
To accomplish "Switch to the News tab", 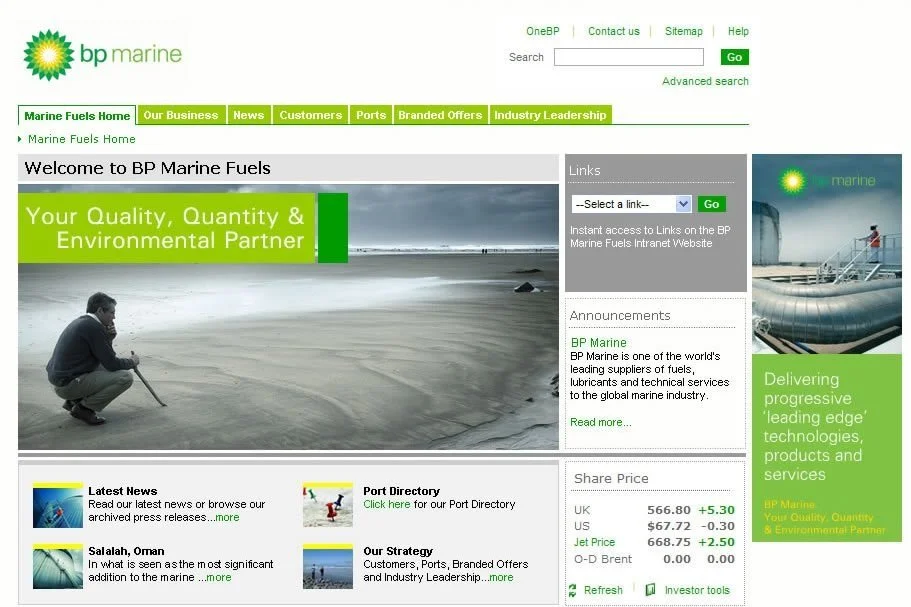I will [249, 115].
